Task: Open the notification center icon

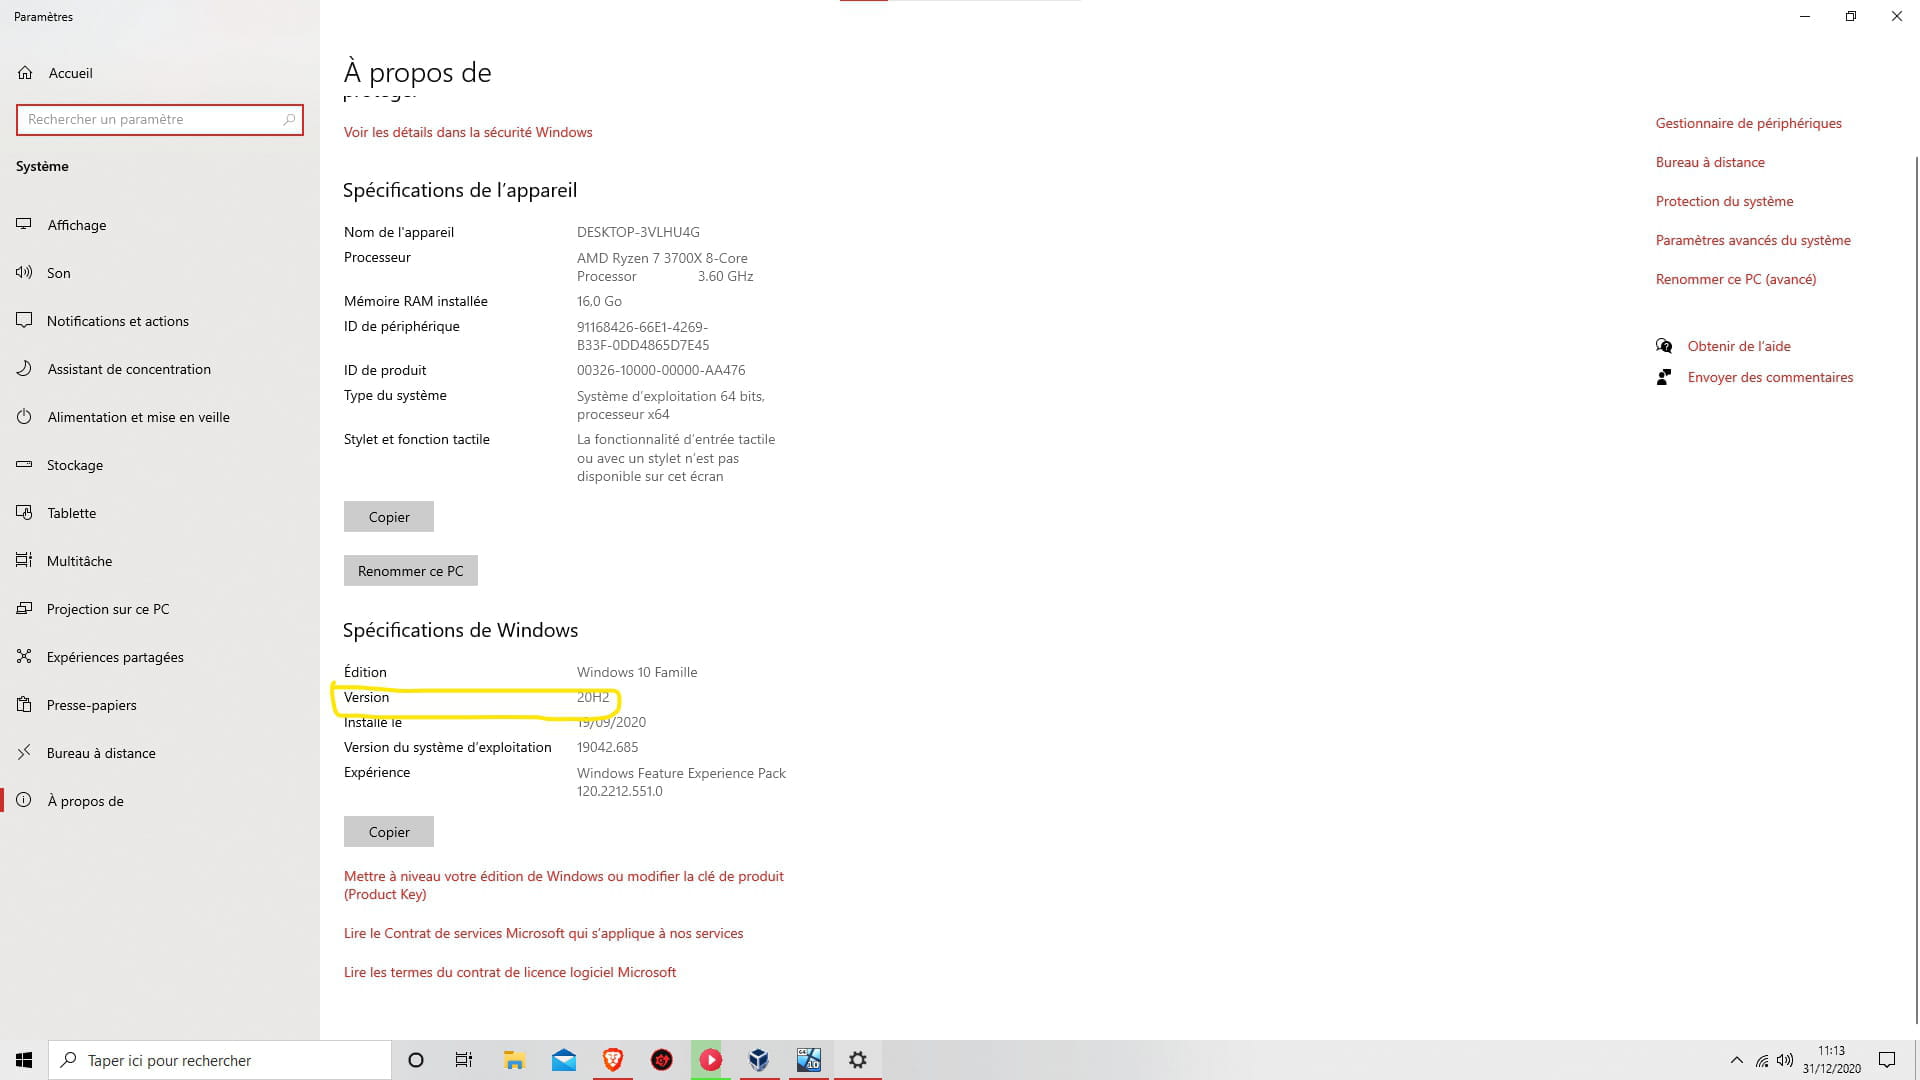Action: (x=1887, y=1060)
